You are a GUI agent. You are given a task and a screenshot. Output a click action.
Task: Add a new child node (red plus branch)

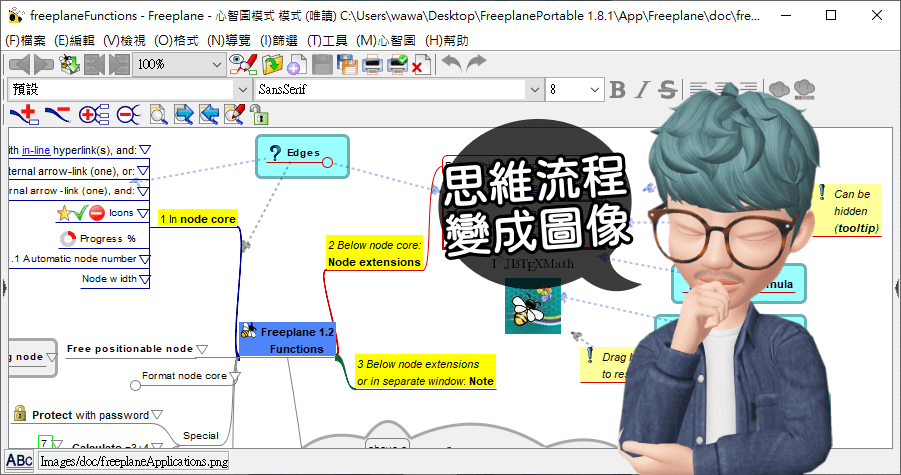point(25,115)
